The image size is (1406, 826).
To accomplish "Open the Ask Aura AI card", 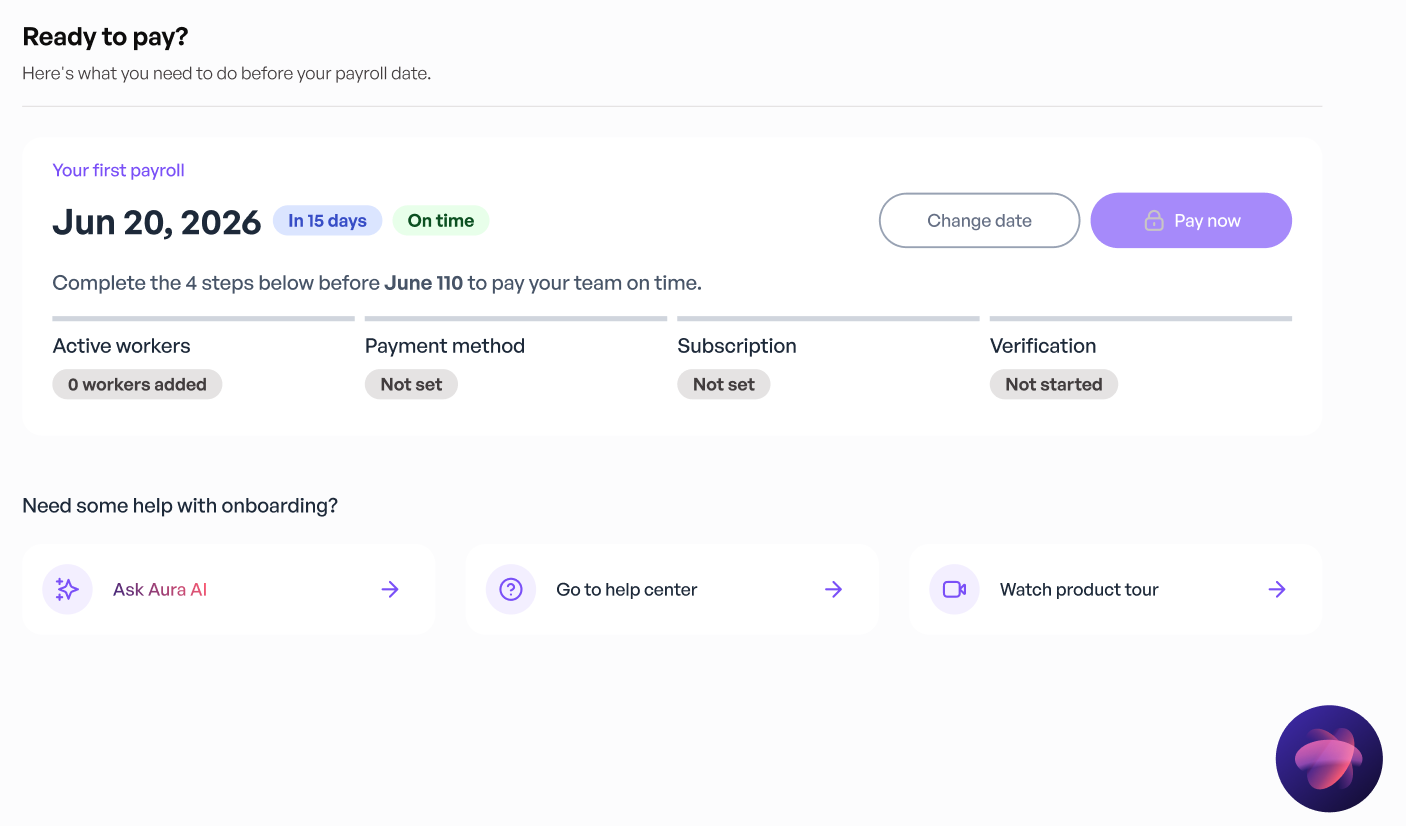I will (228, 589).
